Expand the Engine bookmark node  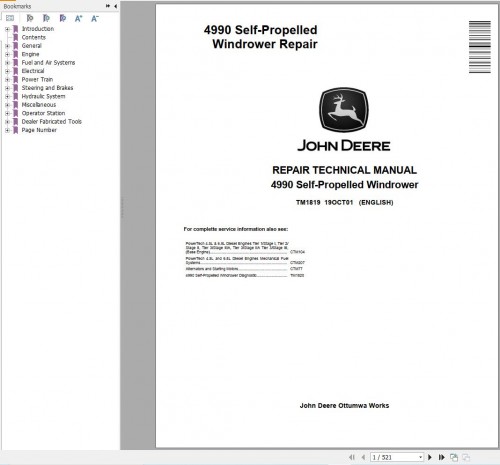[7, 54]
